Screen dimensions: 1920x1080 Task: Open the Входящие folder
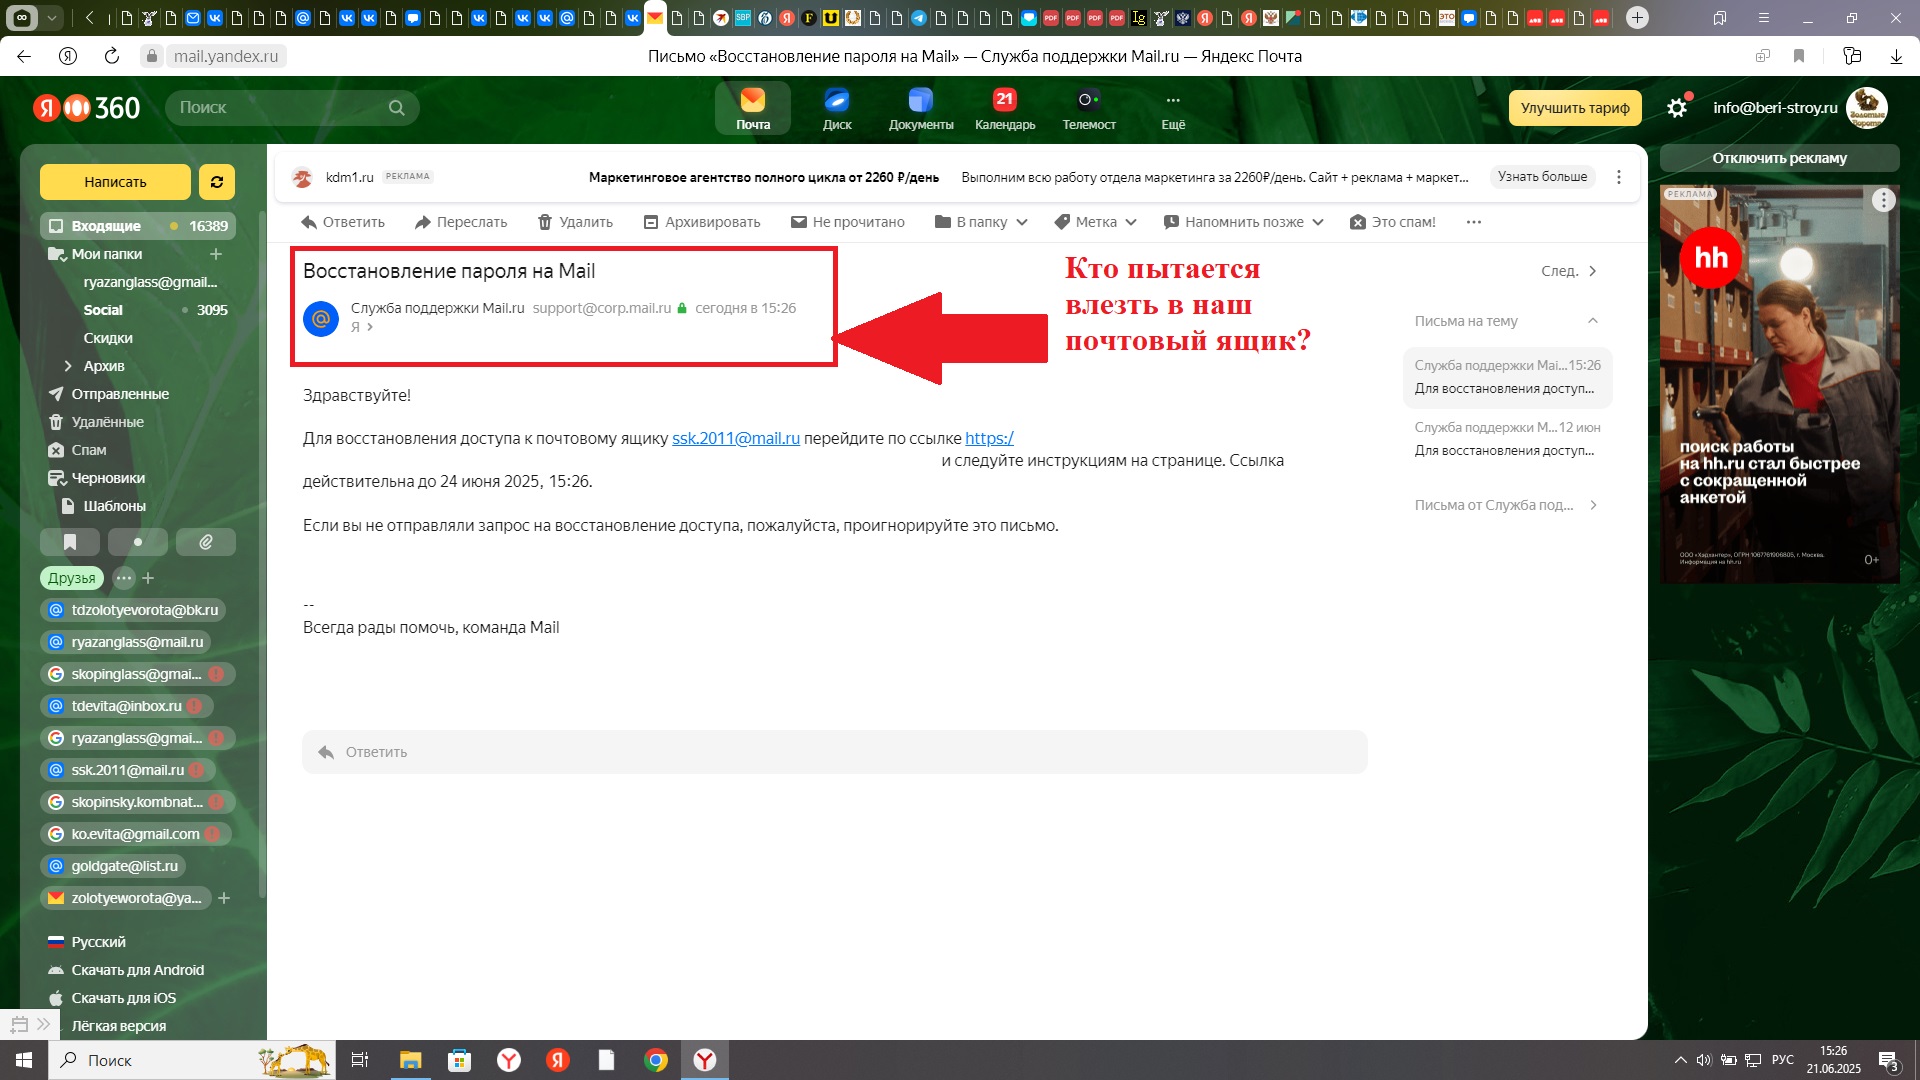(138, 226)
